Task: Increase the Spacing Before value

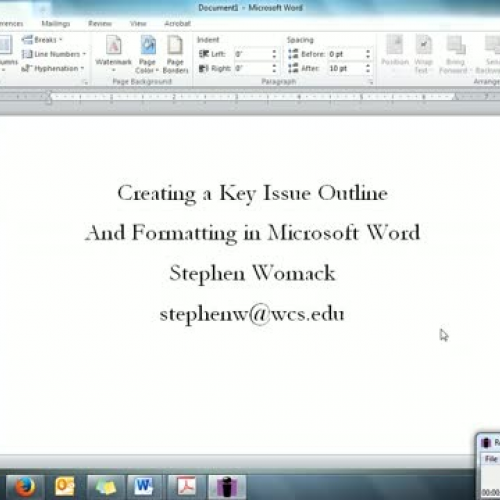Action: [x=368, y=52]
